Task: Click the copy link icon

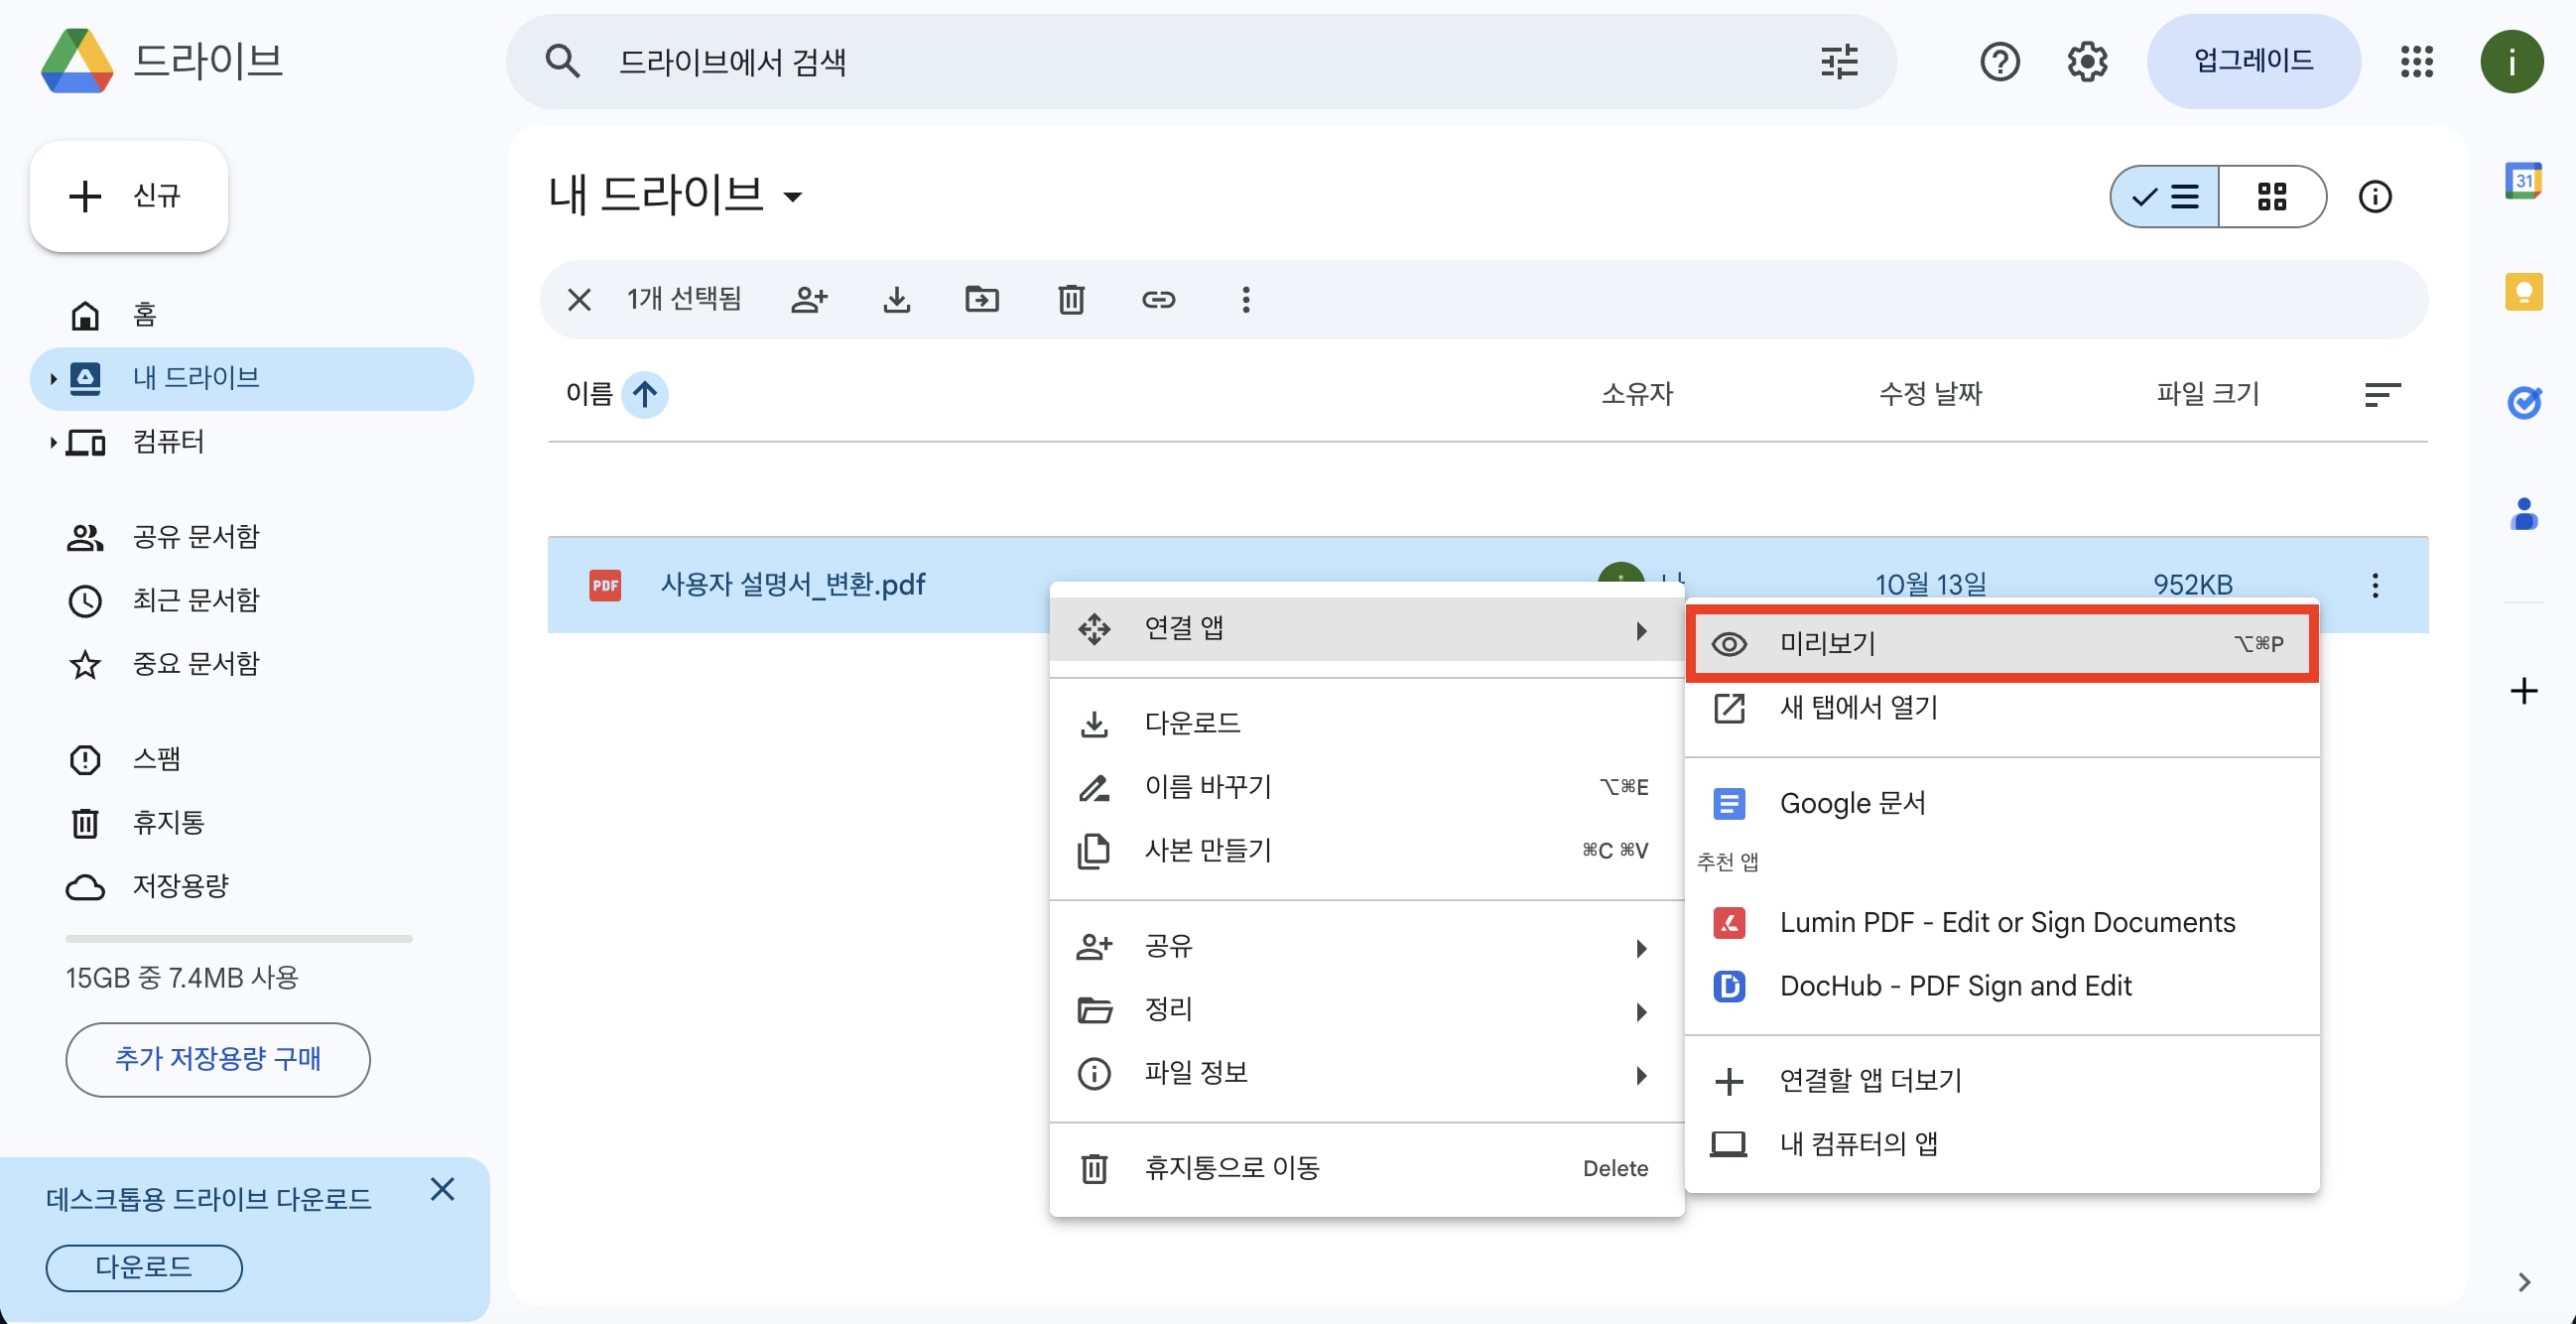Action: coord(1159,299)
